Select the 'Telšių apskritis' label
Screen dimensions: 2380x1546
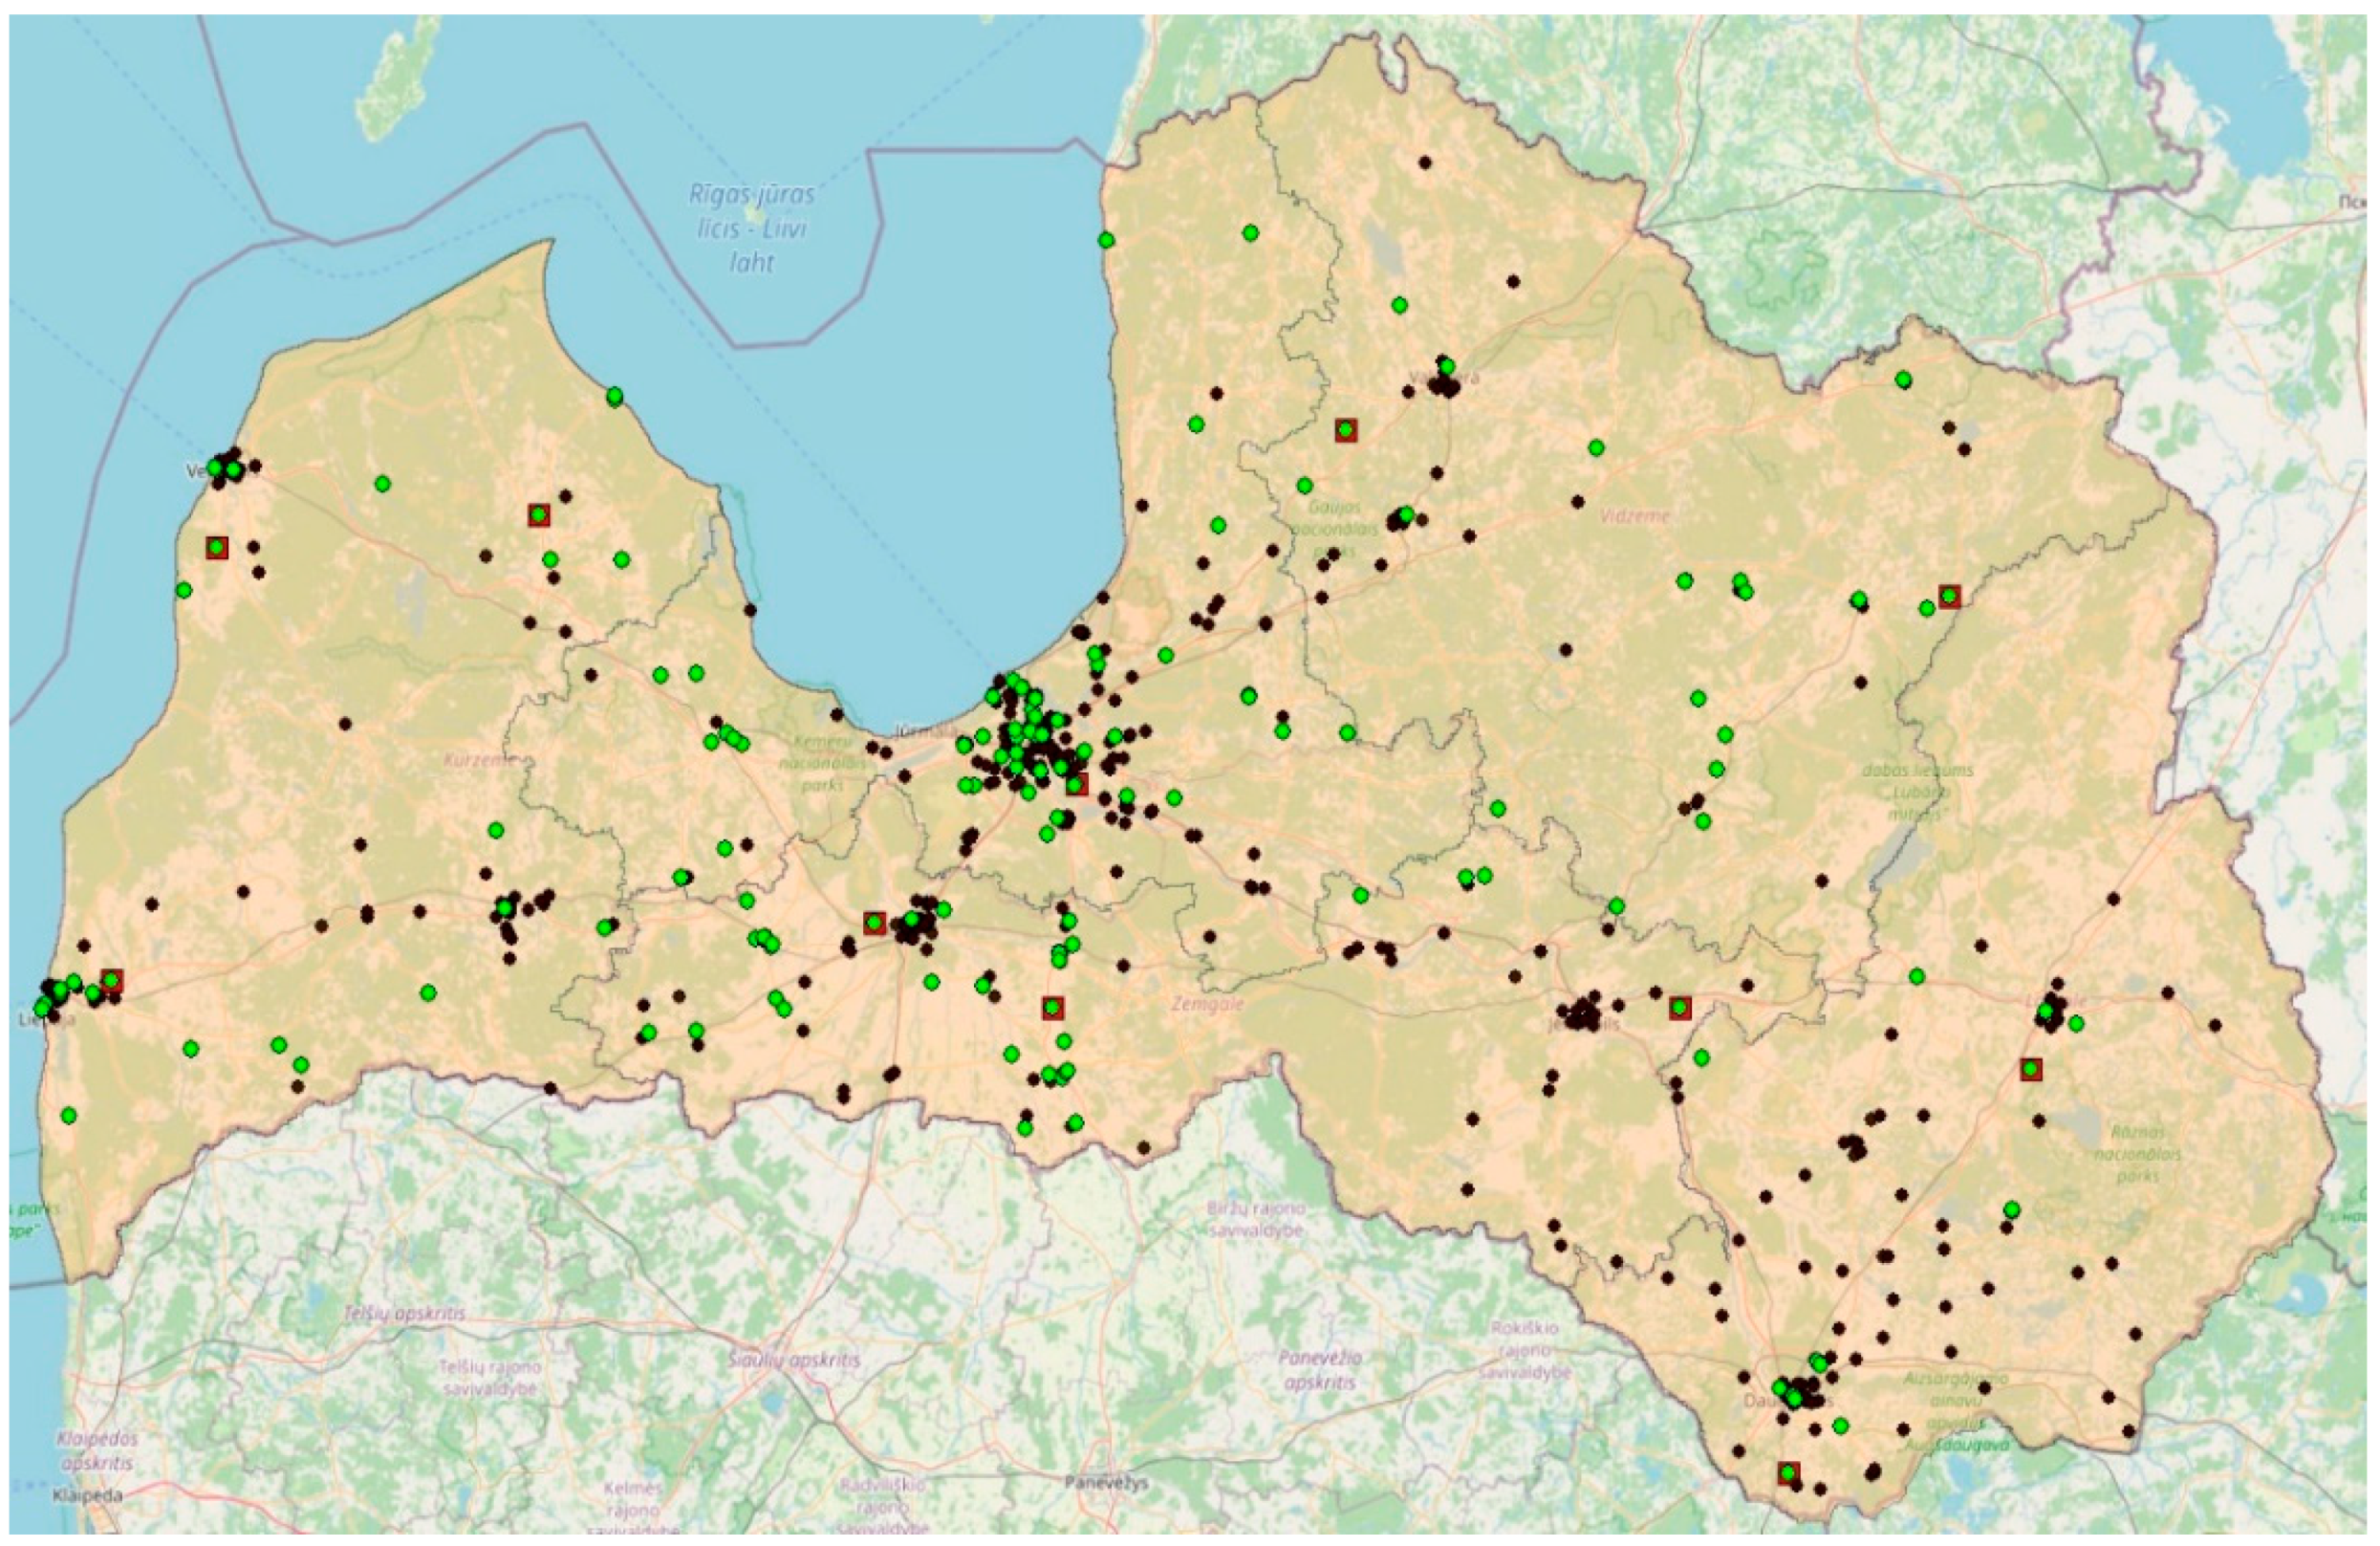[405, 1313]
